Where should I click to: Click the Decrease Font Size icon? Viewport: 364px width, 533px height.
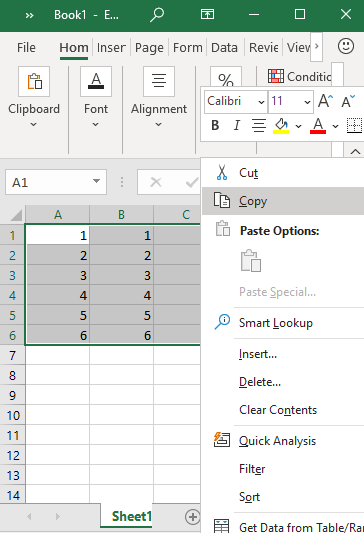click(348, 101)
